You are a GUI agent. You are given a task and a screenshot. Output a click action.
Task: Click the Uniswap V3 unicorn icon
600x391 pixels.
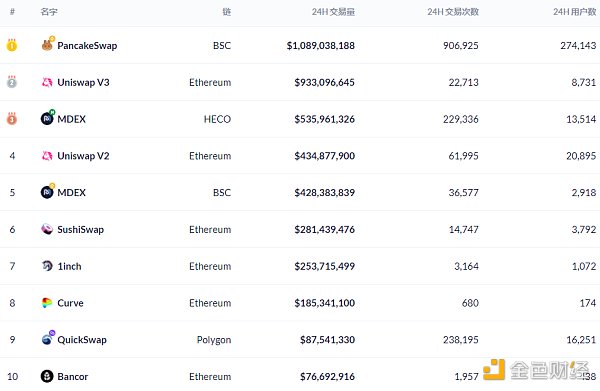coord(47,82)
